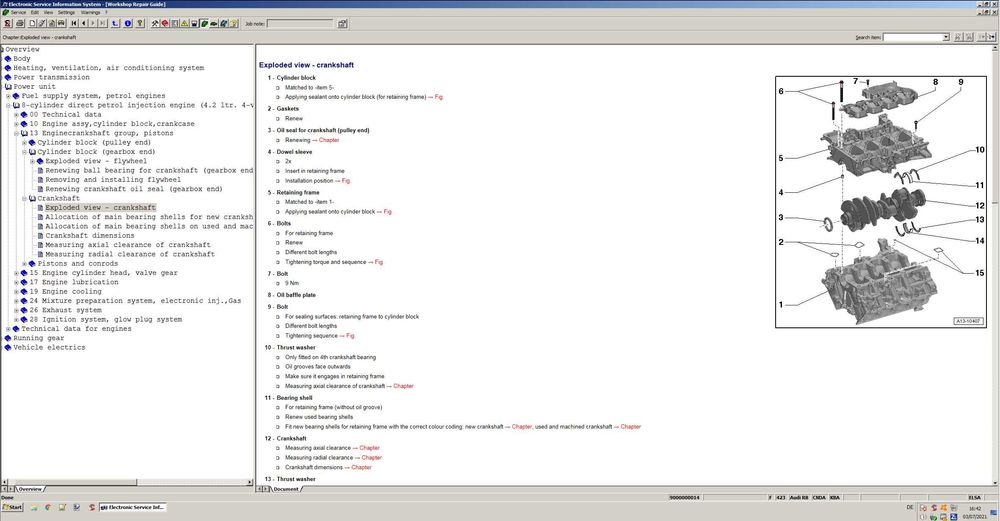Screen dimensions: 1000x521
Task: Click the yellow warning triangle icon
Action: (184, 24)
